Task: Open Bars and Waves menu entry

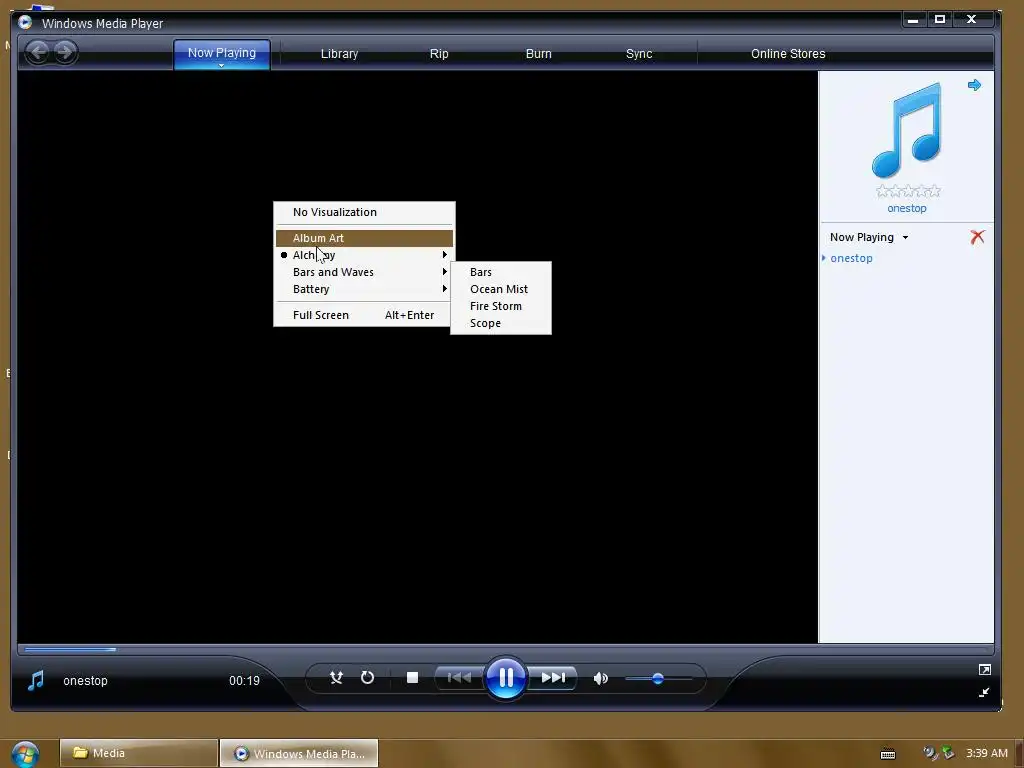Action: [364, 272]
